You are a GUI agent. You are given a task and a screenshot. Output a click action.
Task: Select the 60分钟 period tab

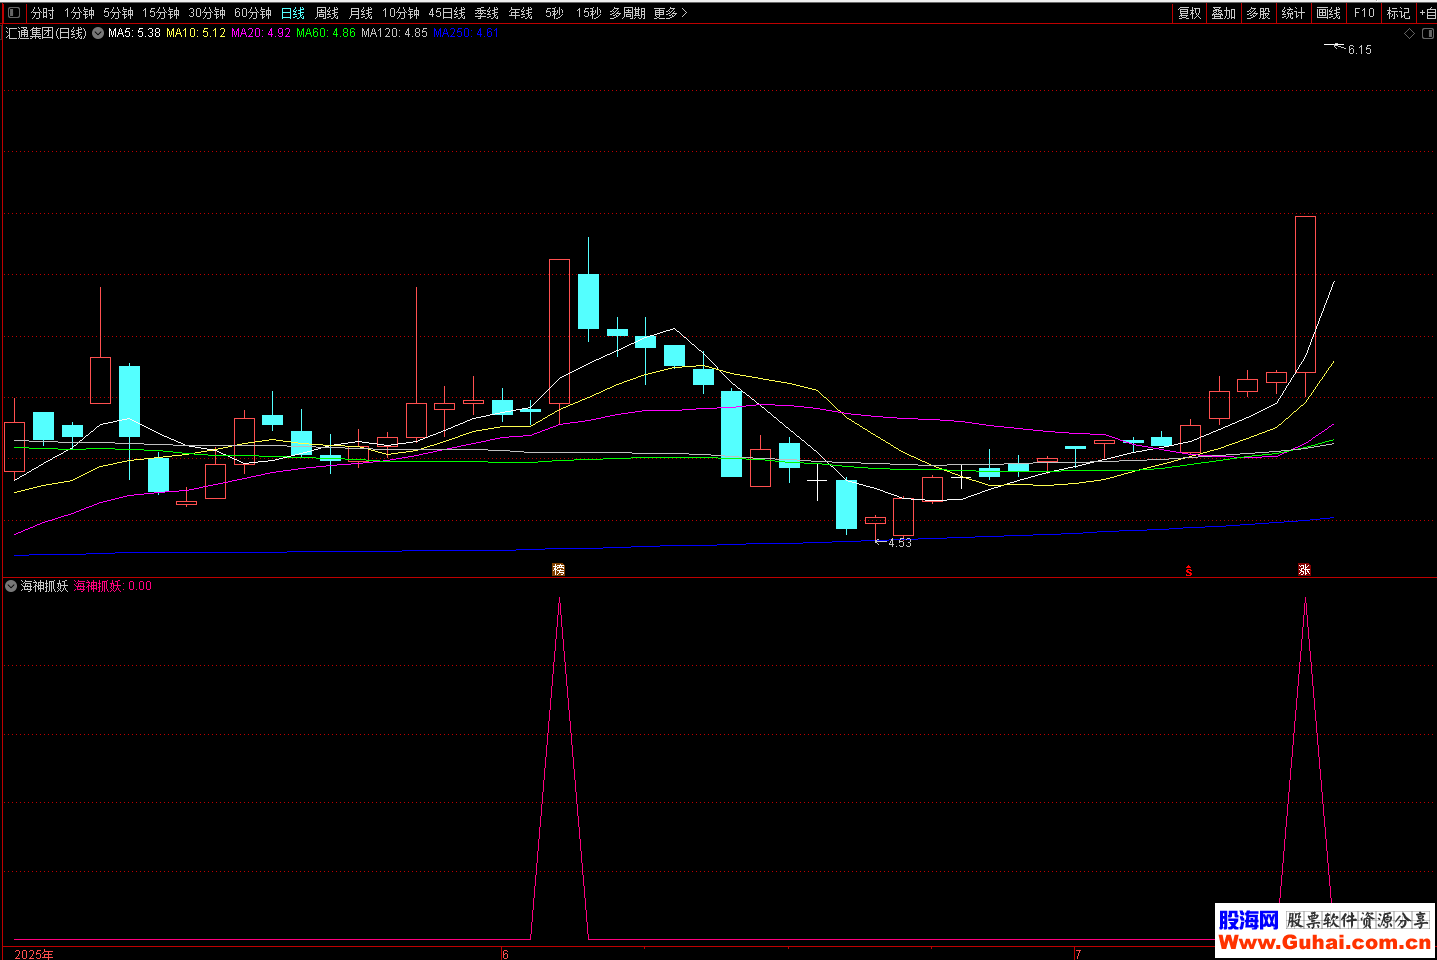(253, 13)
